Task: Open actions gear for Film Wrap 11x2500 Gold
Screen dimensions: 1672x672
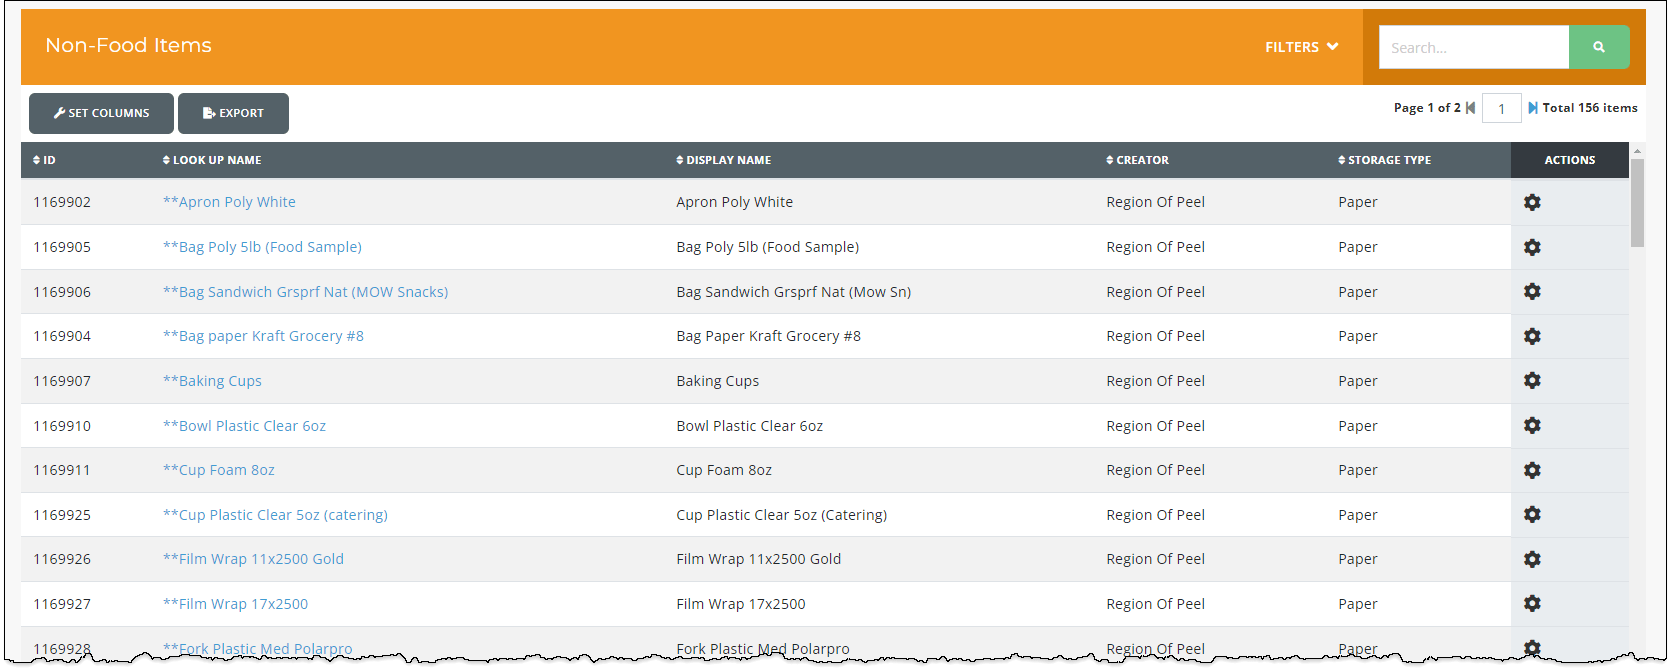Action: tap(1532, 559)
